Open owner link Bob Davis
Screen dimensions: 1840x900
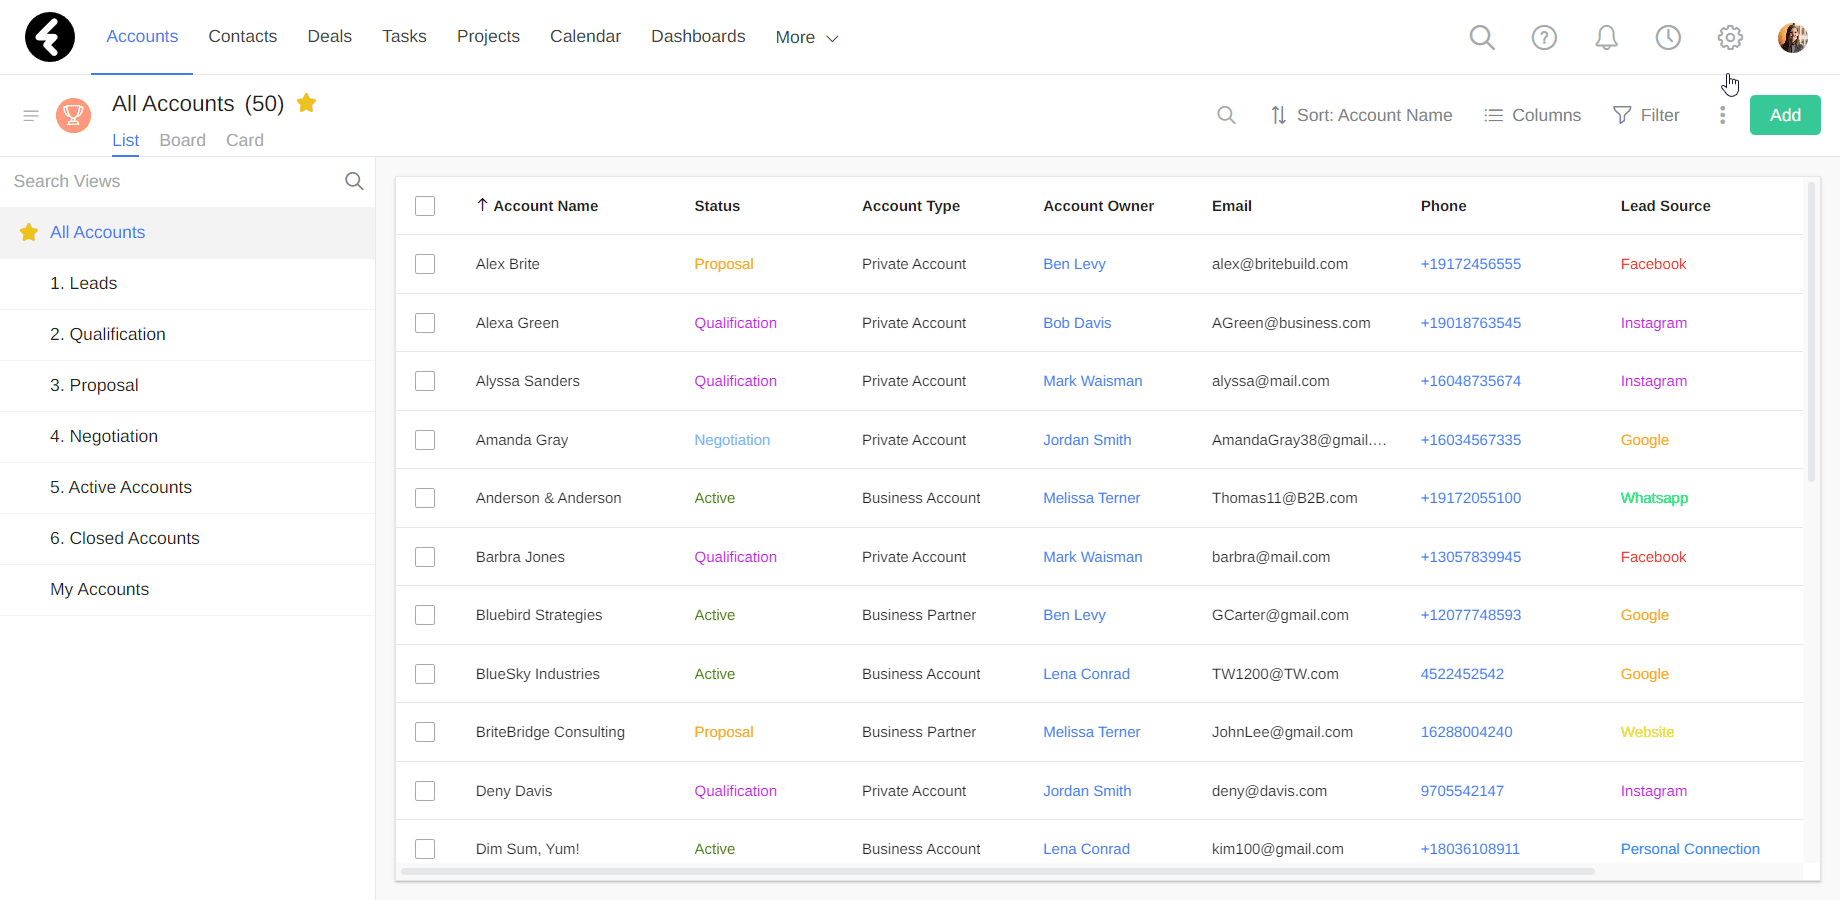(x=1077, y=323)
